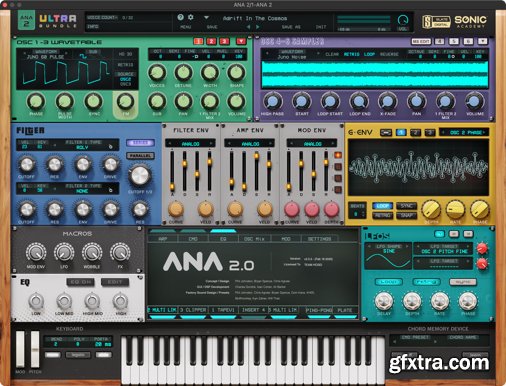Open LFO Shape SINE selector
This screenshot has width=506, height=386.
389,251
